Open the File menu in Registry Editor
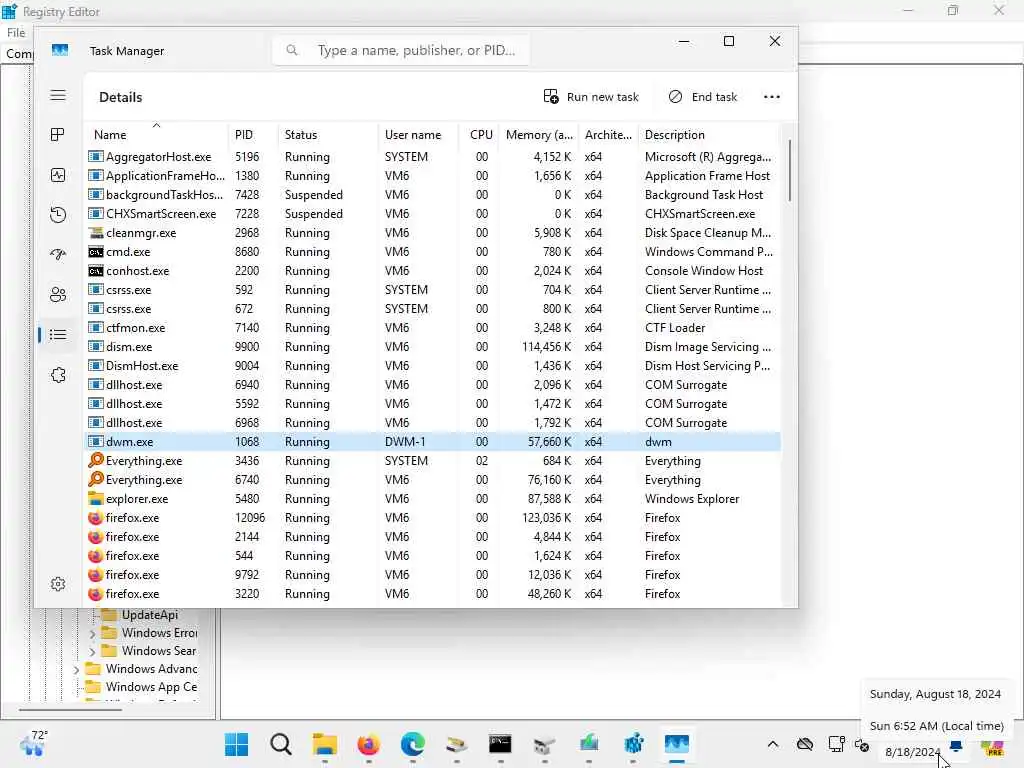The height and width of the screenshot is (768, 1024). [16, 33]
